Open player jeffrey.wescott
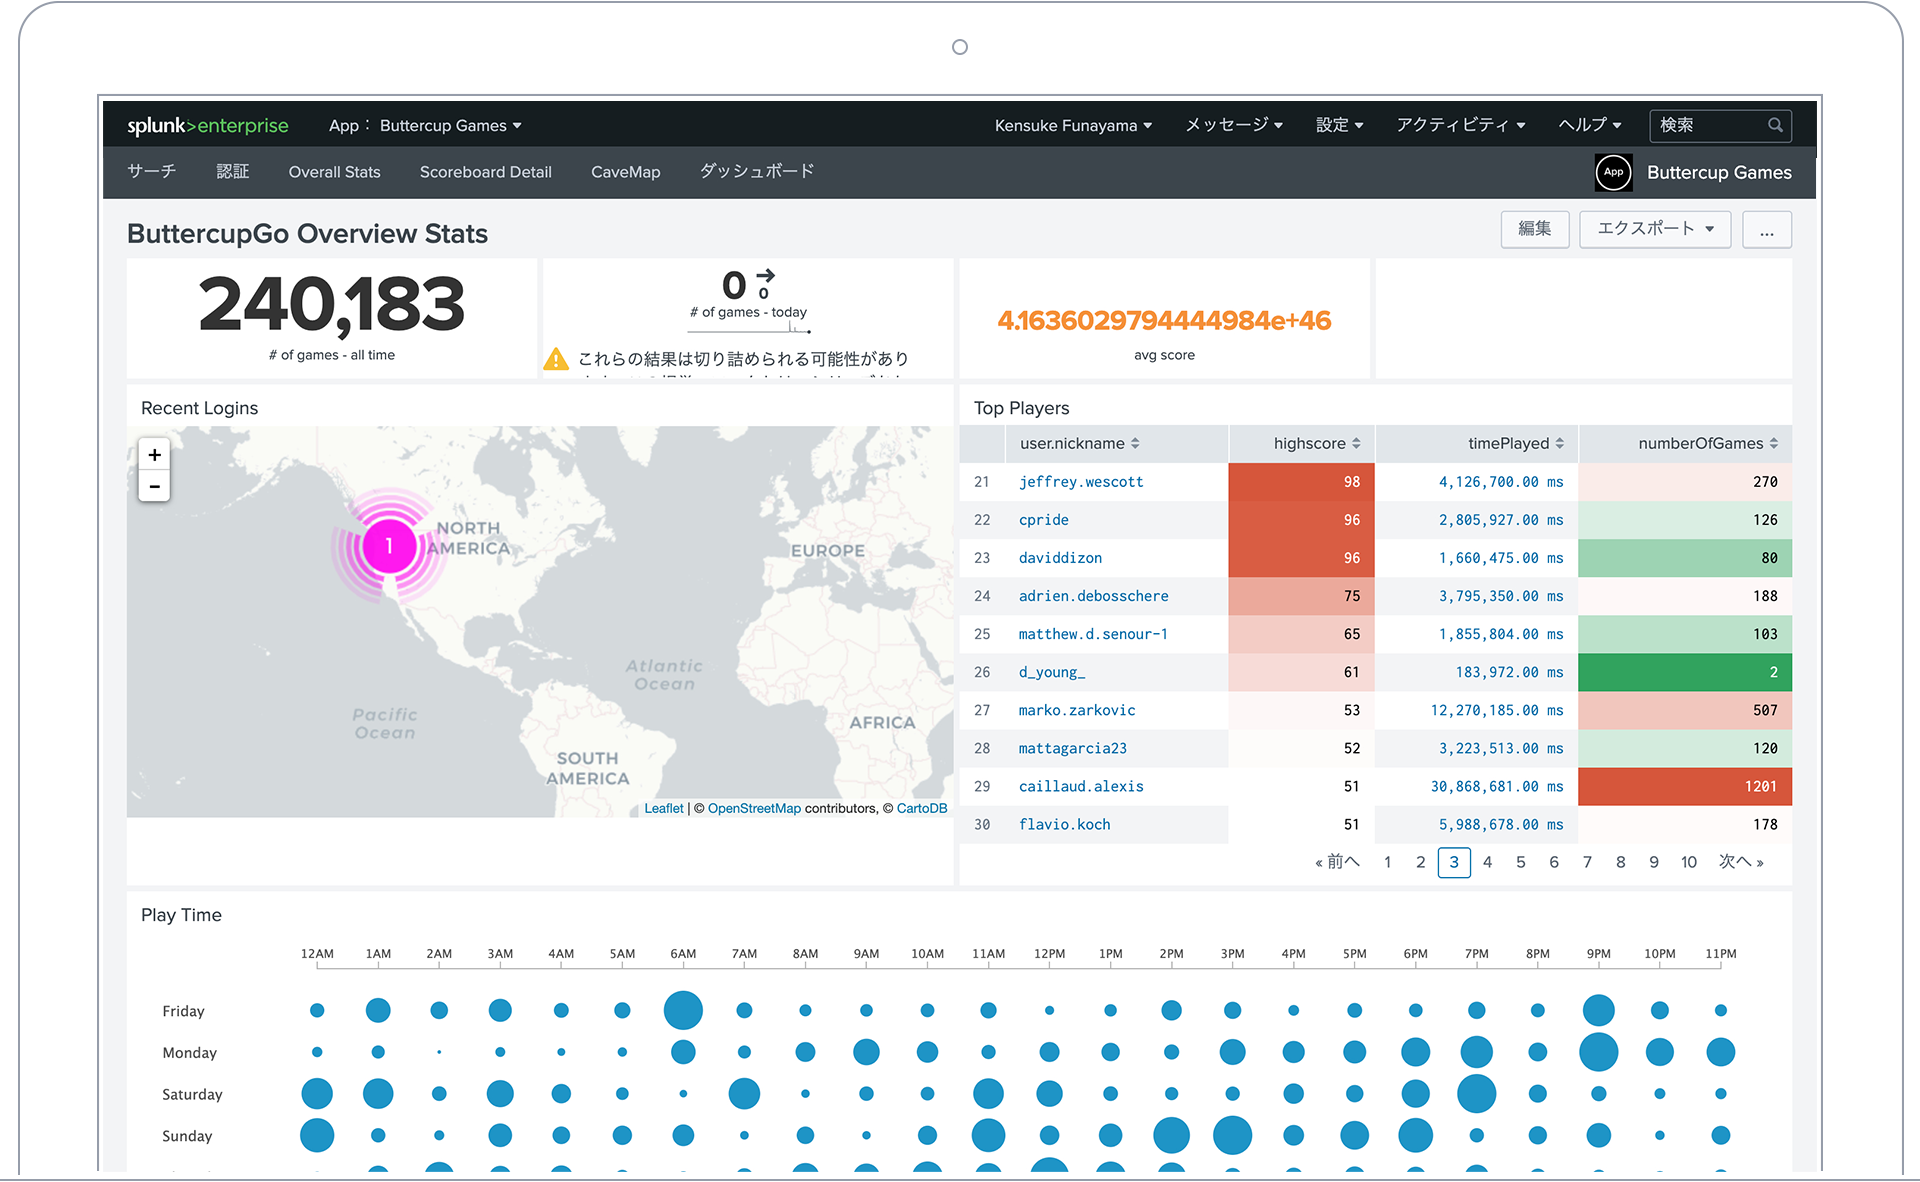The height and width of the screenshot is (1182, 1920). [x=1081, y=482]
